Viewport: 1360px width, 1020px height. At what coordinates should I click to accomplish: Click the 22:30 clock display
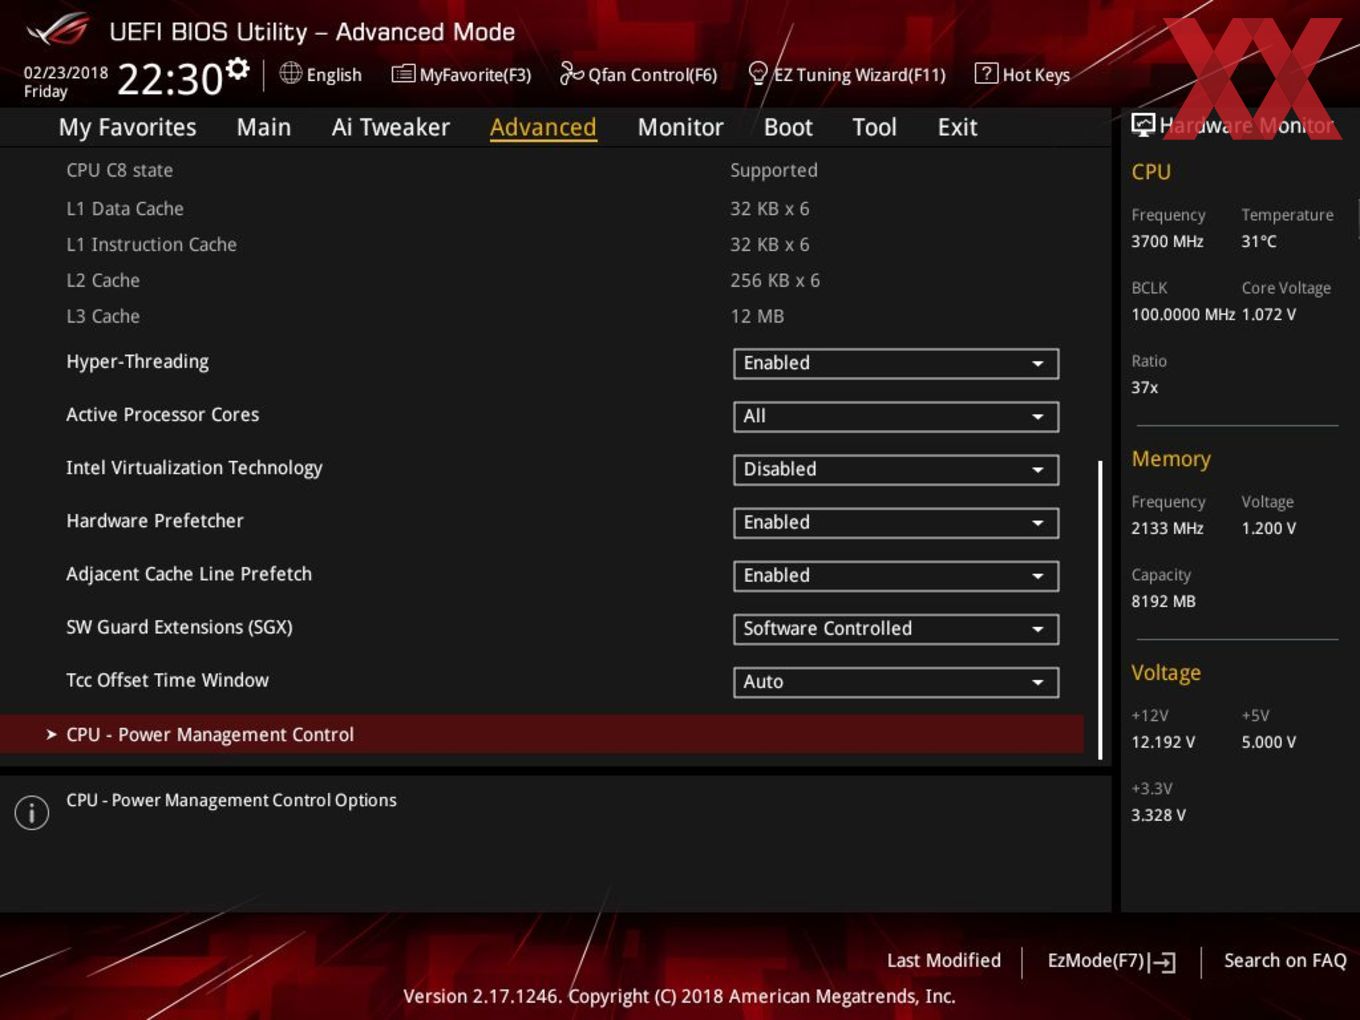170,78
